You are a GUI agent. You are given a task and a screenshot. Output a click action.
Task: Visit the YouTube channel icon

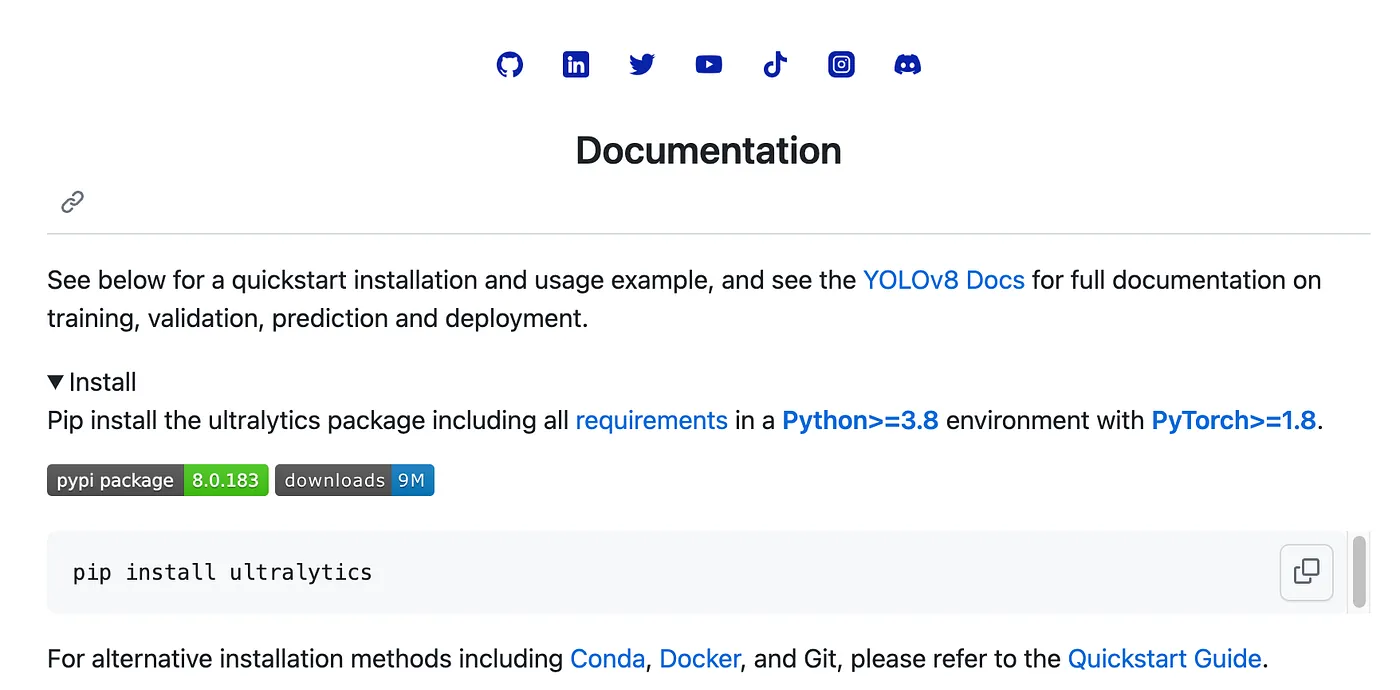tap(709, 65)
